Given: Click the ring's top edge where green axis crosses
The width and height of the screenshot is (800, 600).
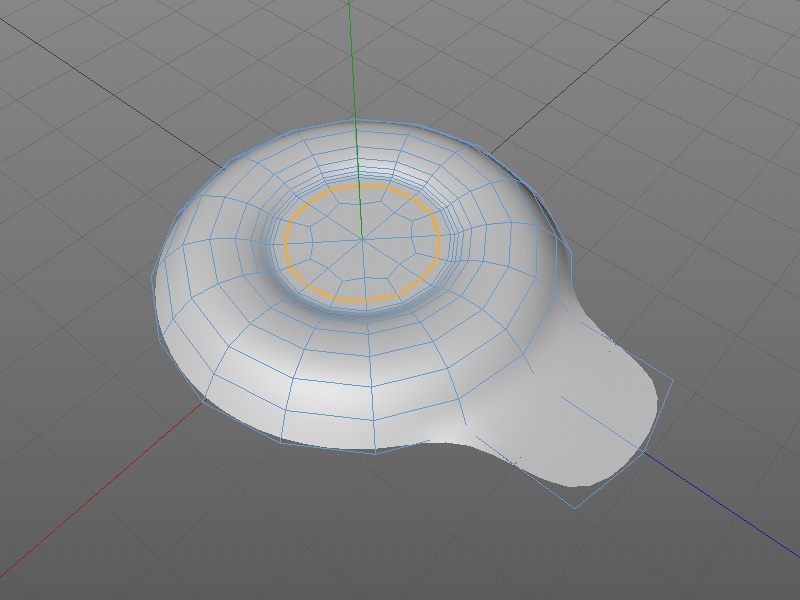Looking at the screenshot, I should [355, 123].
